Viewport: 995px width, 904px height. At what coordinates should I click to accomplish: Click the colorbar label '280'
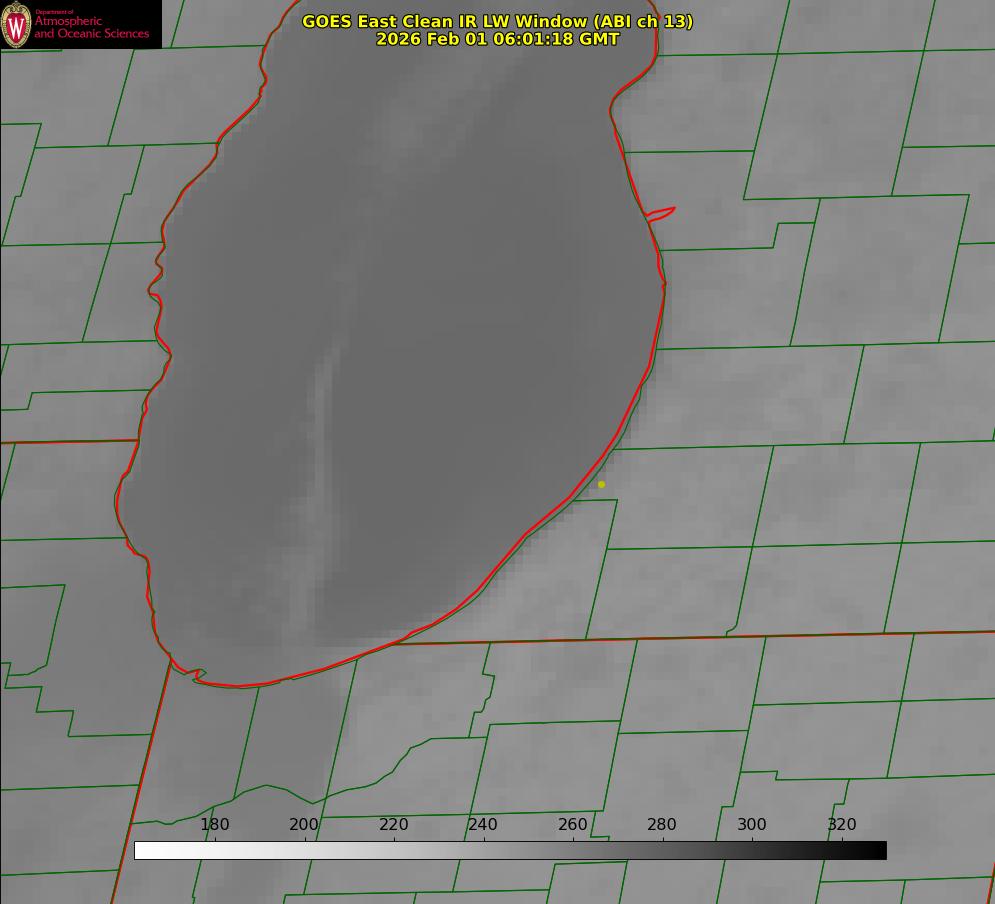pos(662,824)
